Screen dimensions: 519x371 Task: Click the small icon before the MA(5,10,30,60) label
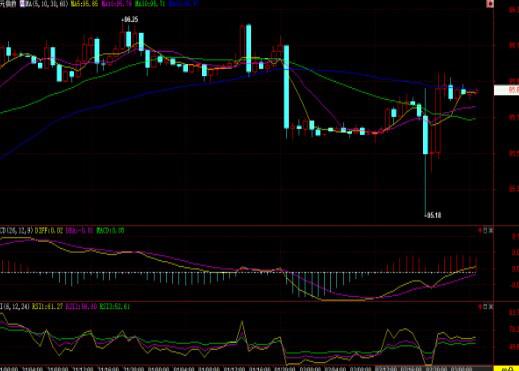(x=22, y=4)
